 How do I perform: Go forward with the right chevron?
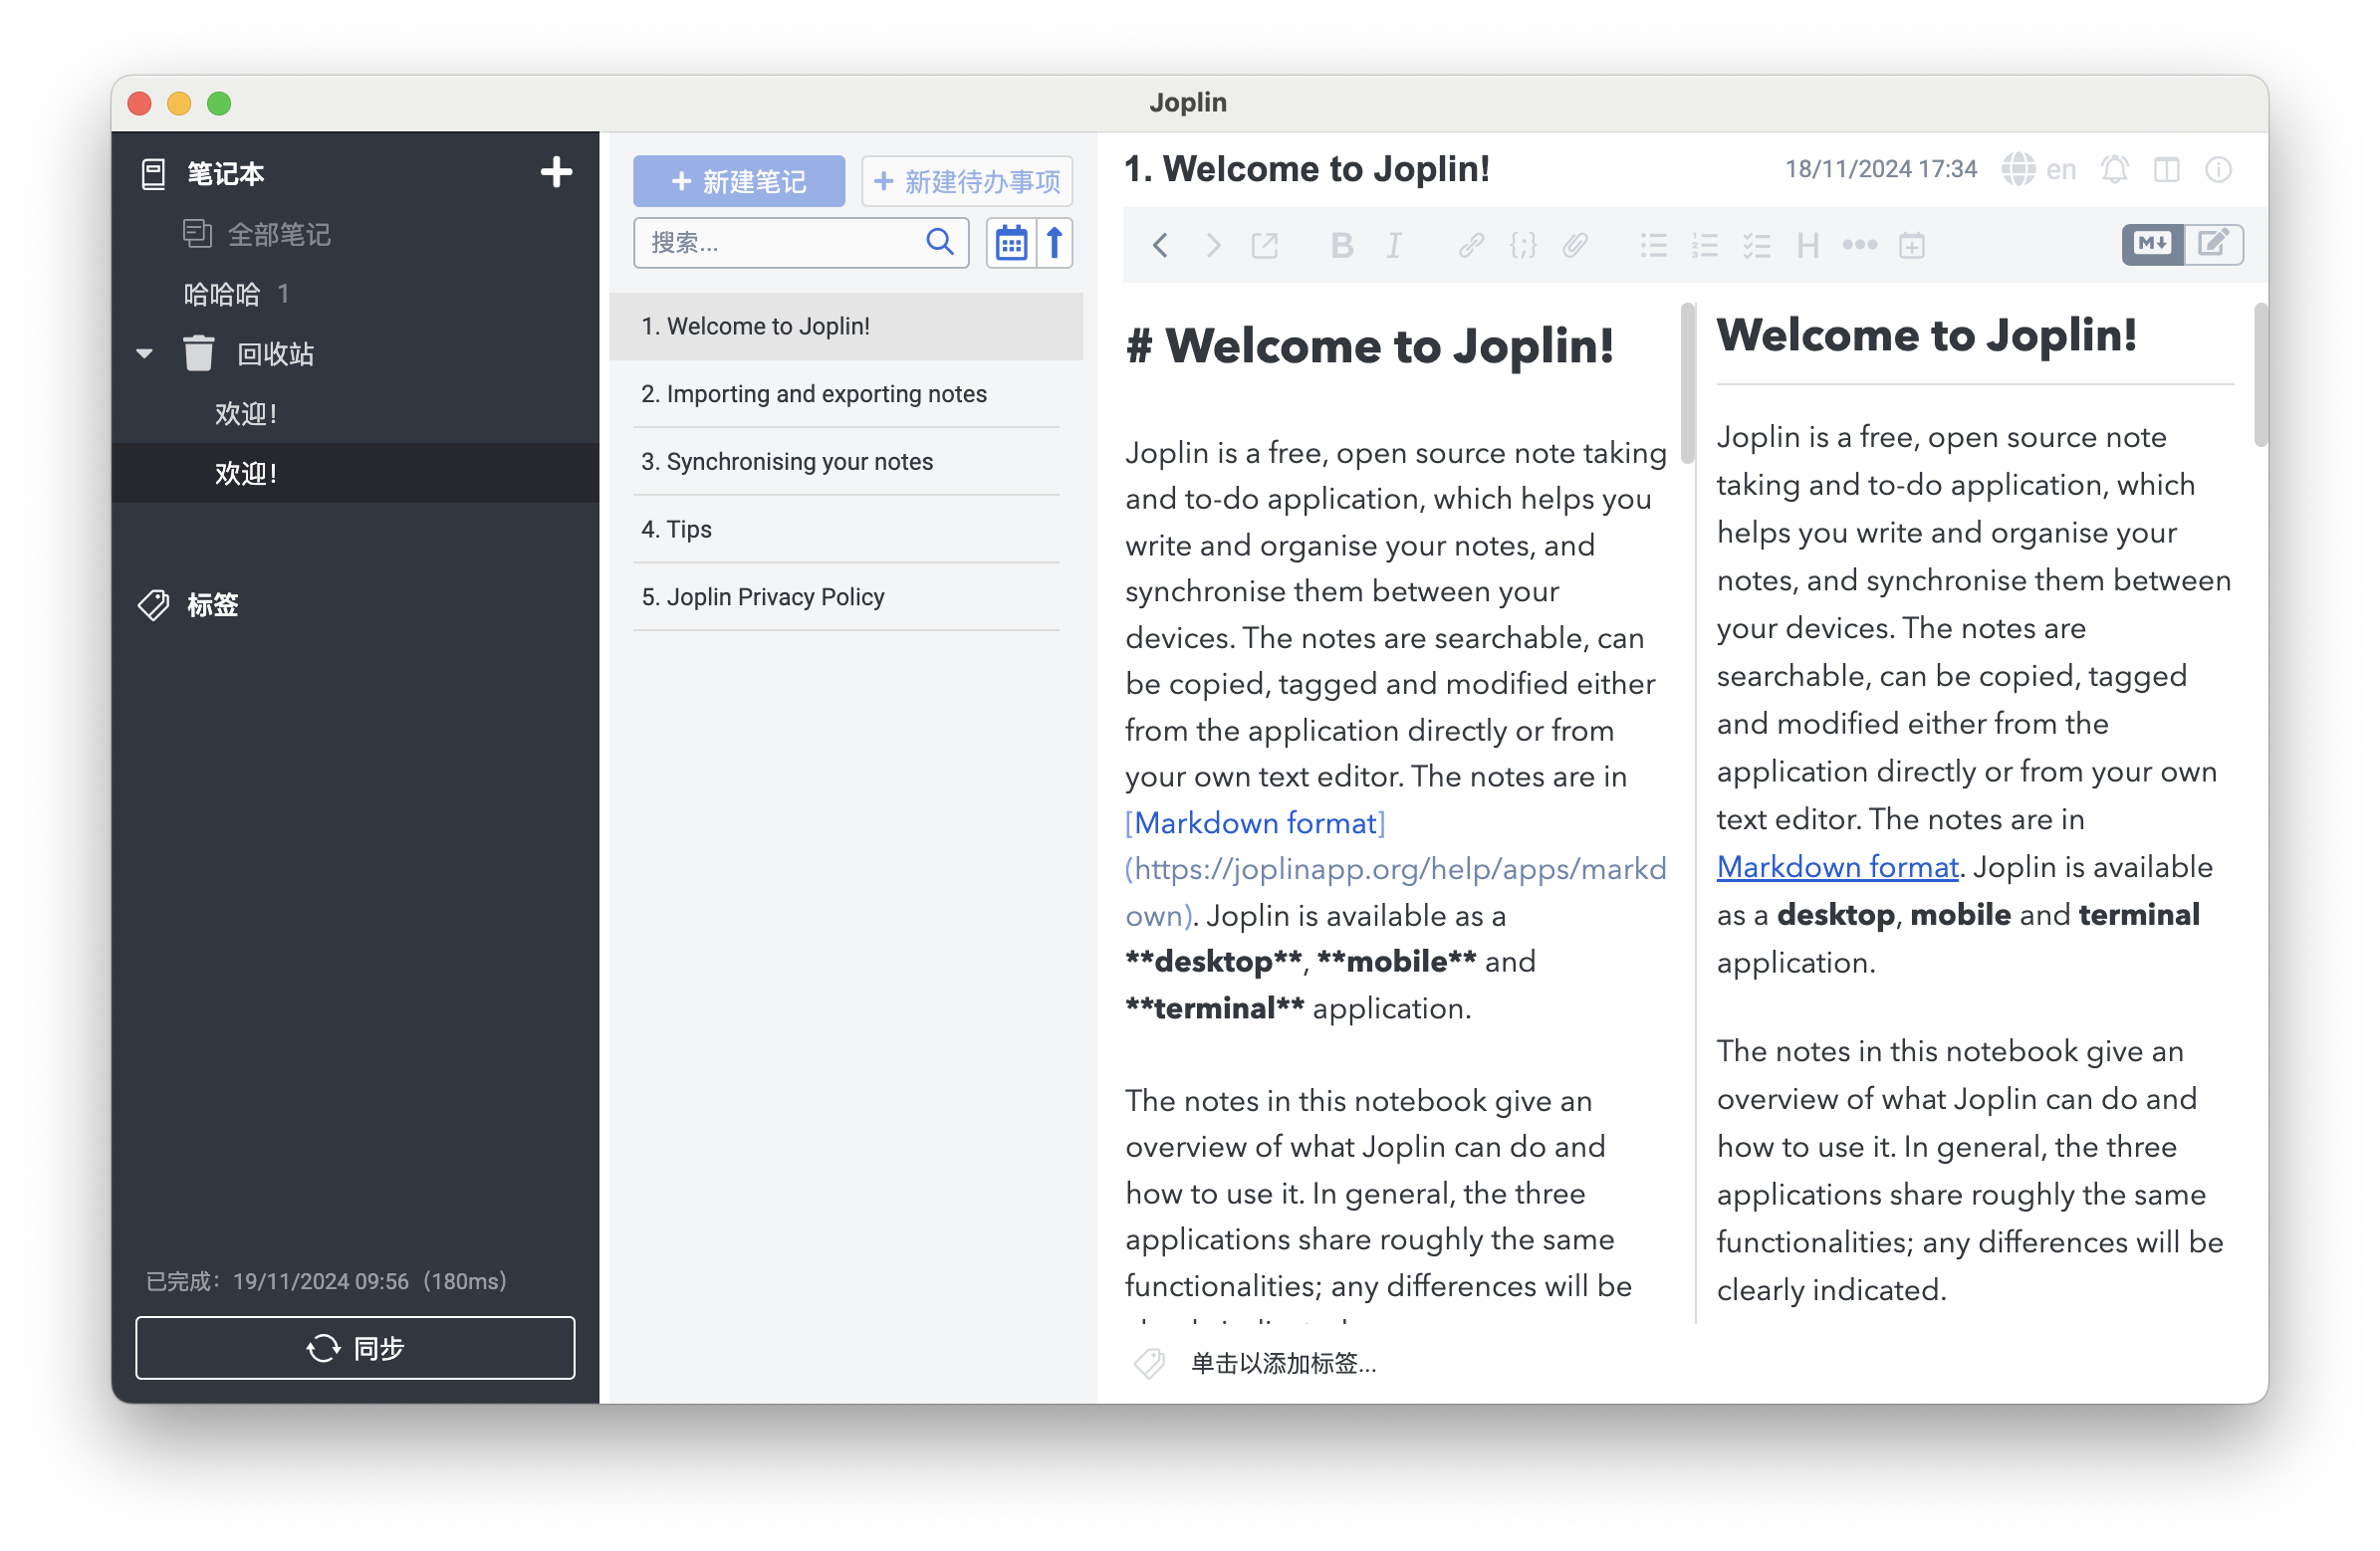tap(1212, 245)
